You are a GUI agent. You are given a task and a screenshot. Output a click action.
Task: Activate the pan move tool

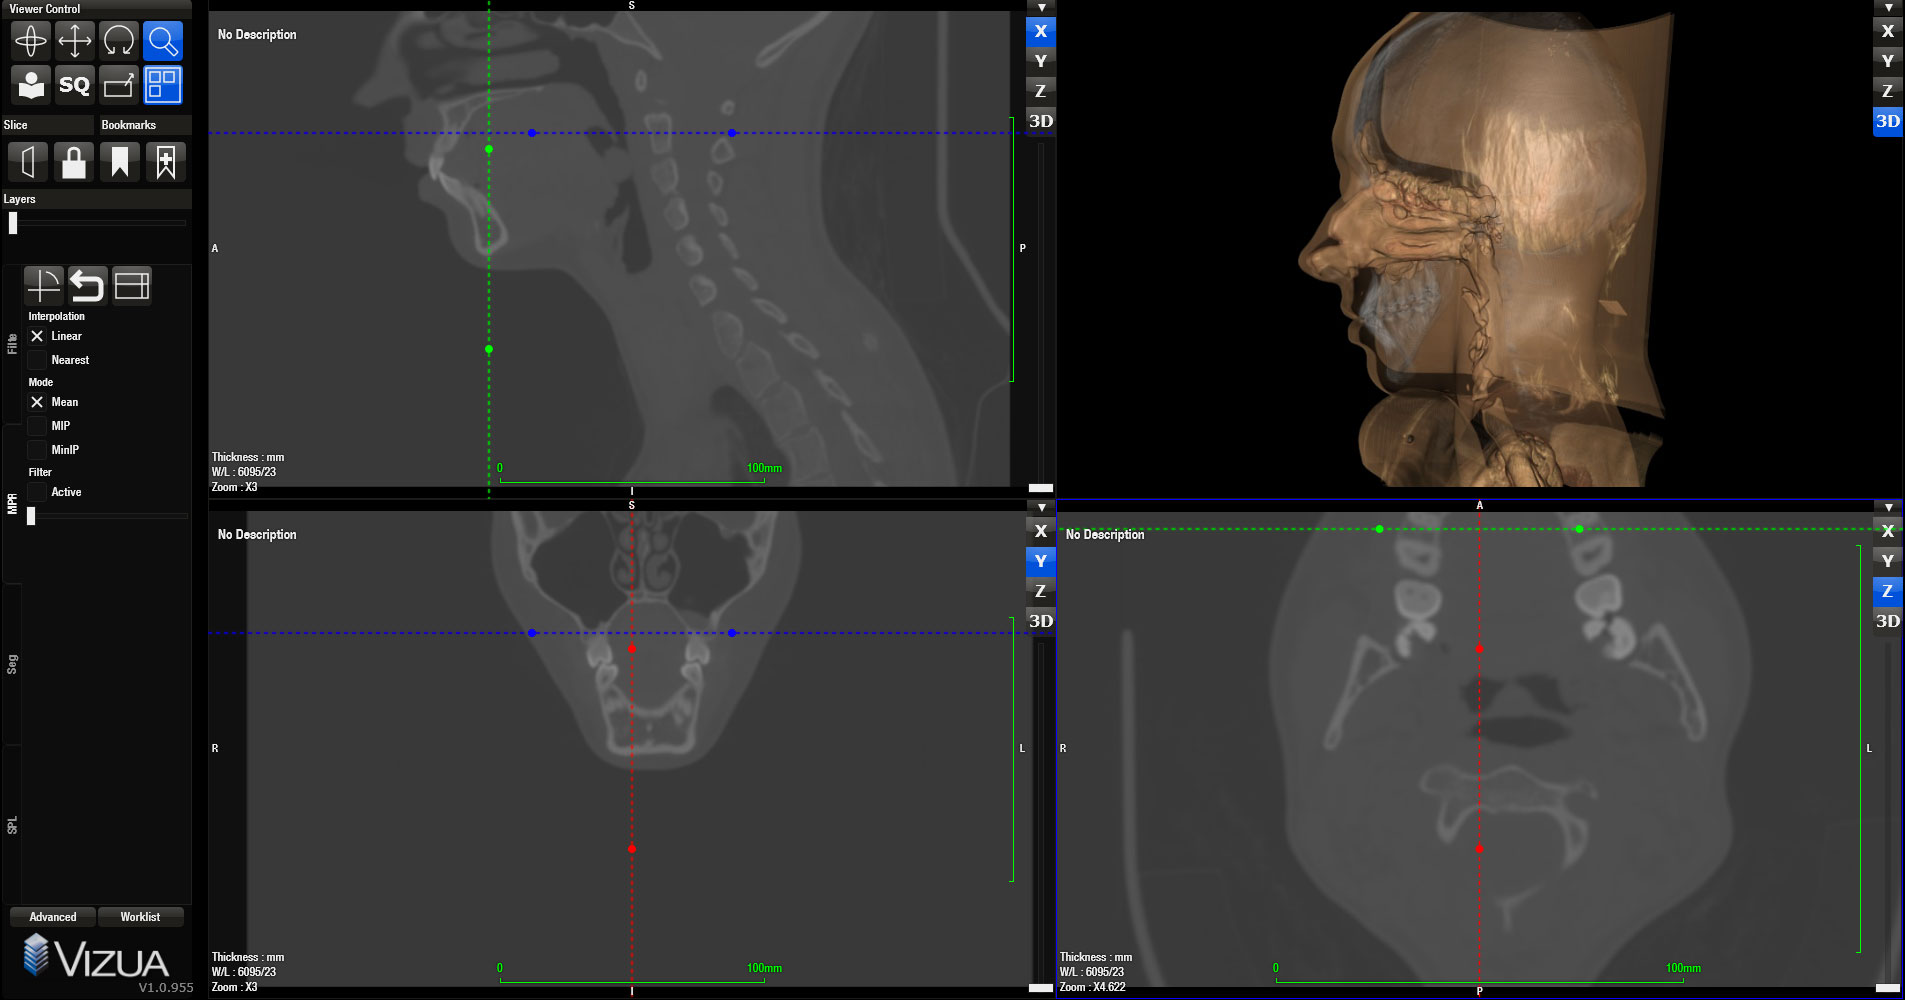(x=75, y=41)
